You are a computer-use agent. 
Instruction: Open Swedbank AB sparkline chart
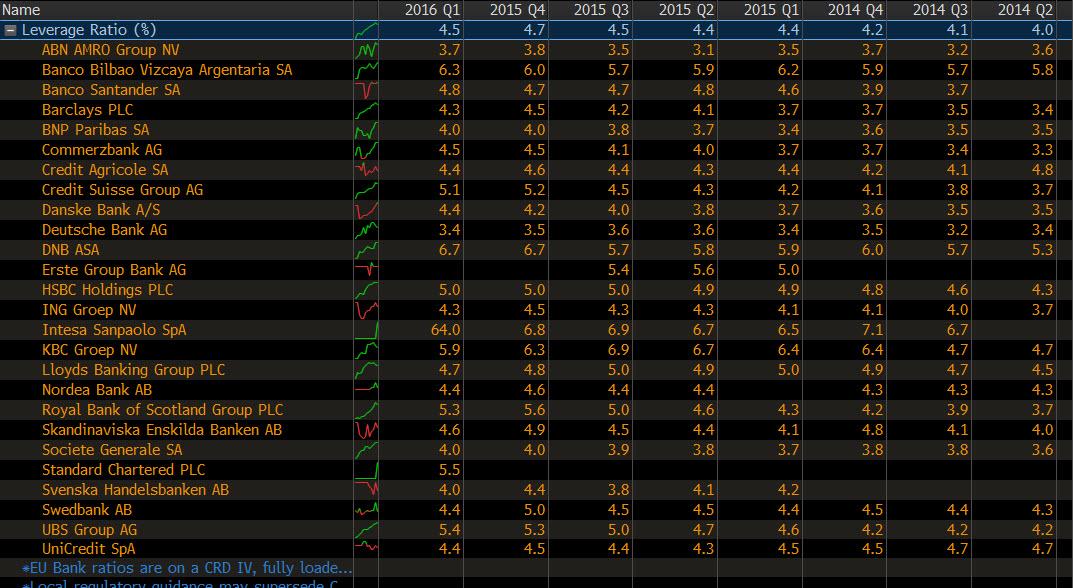[366, 510]
